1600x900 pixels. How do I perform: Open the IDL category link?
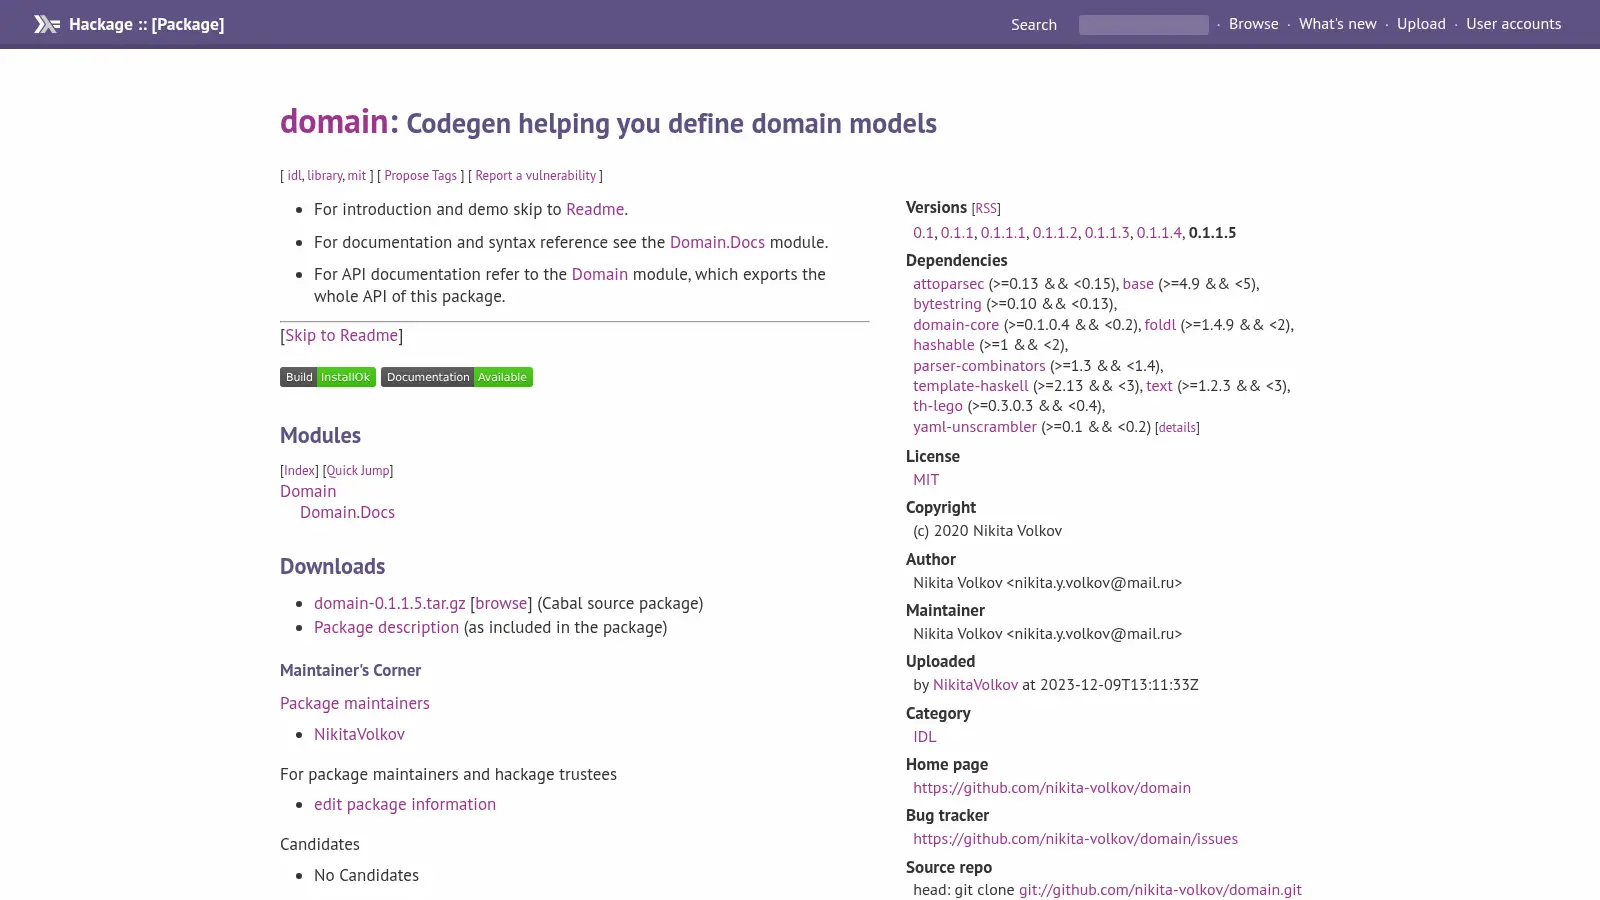pyautogui.click(x=925, y=737)
